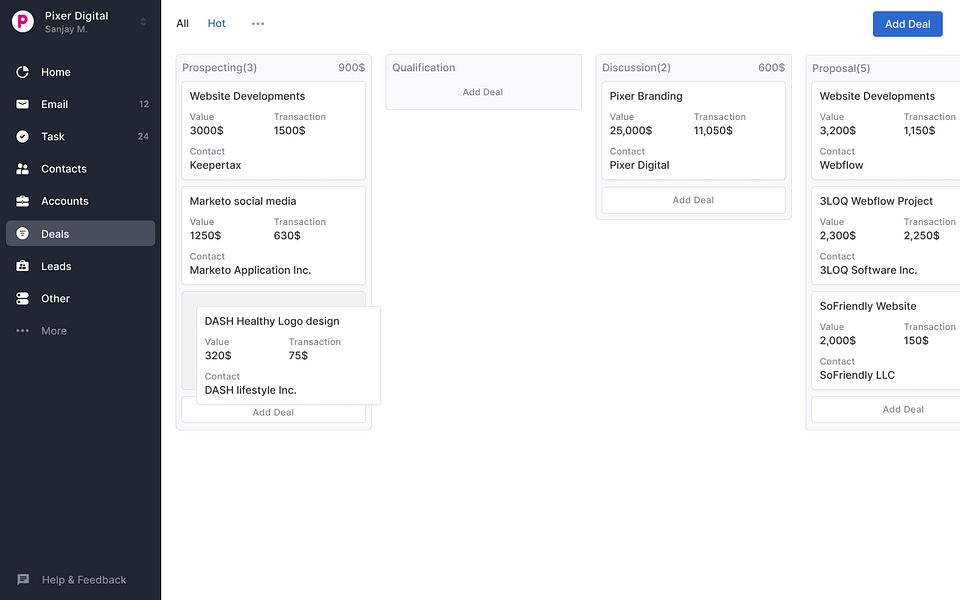Add a deal under the Discussion column
This screenshot has width=960, height=600.
(x=693, y=199)
